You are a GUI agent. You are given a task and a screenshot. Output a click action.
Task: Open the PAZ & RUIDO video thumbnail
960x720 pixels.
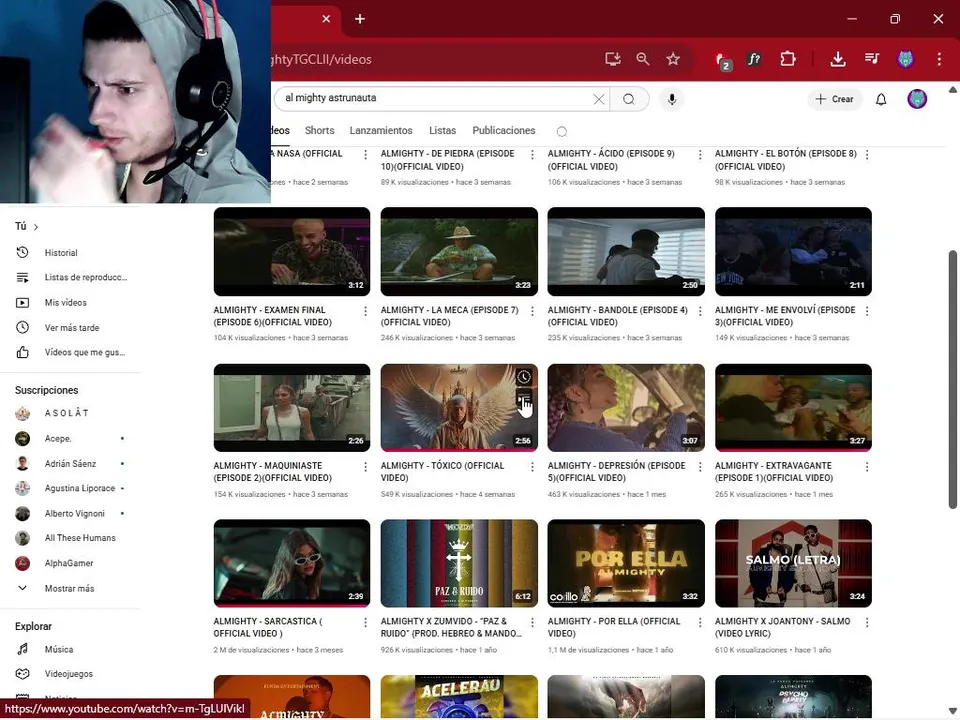point(459,563)
